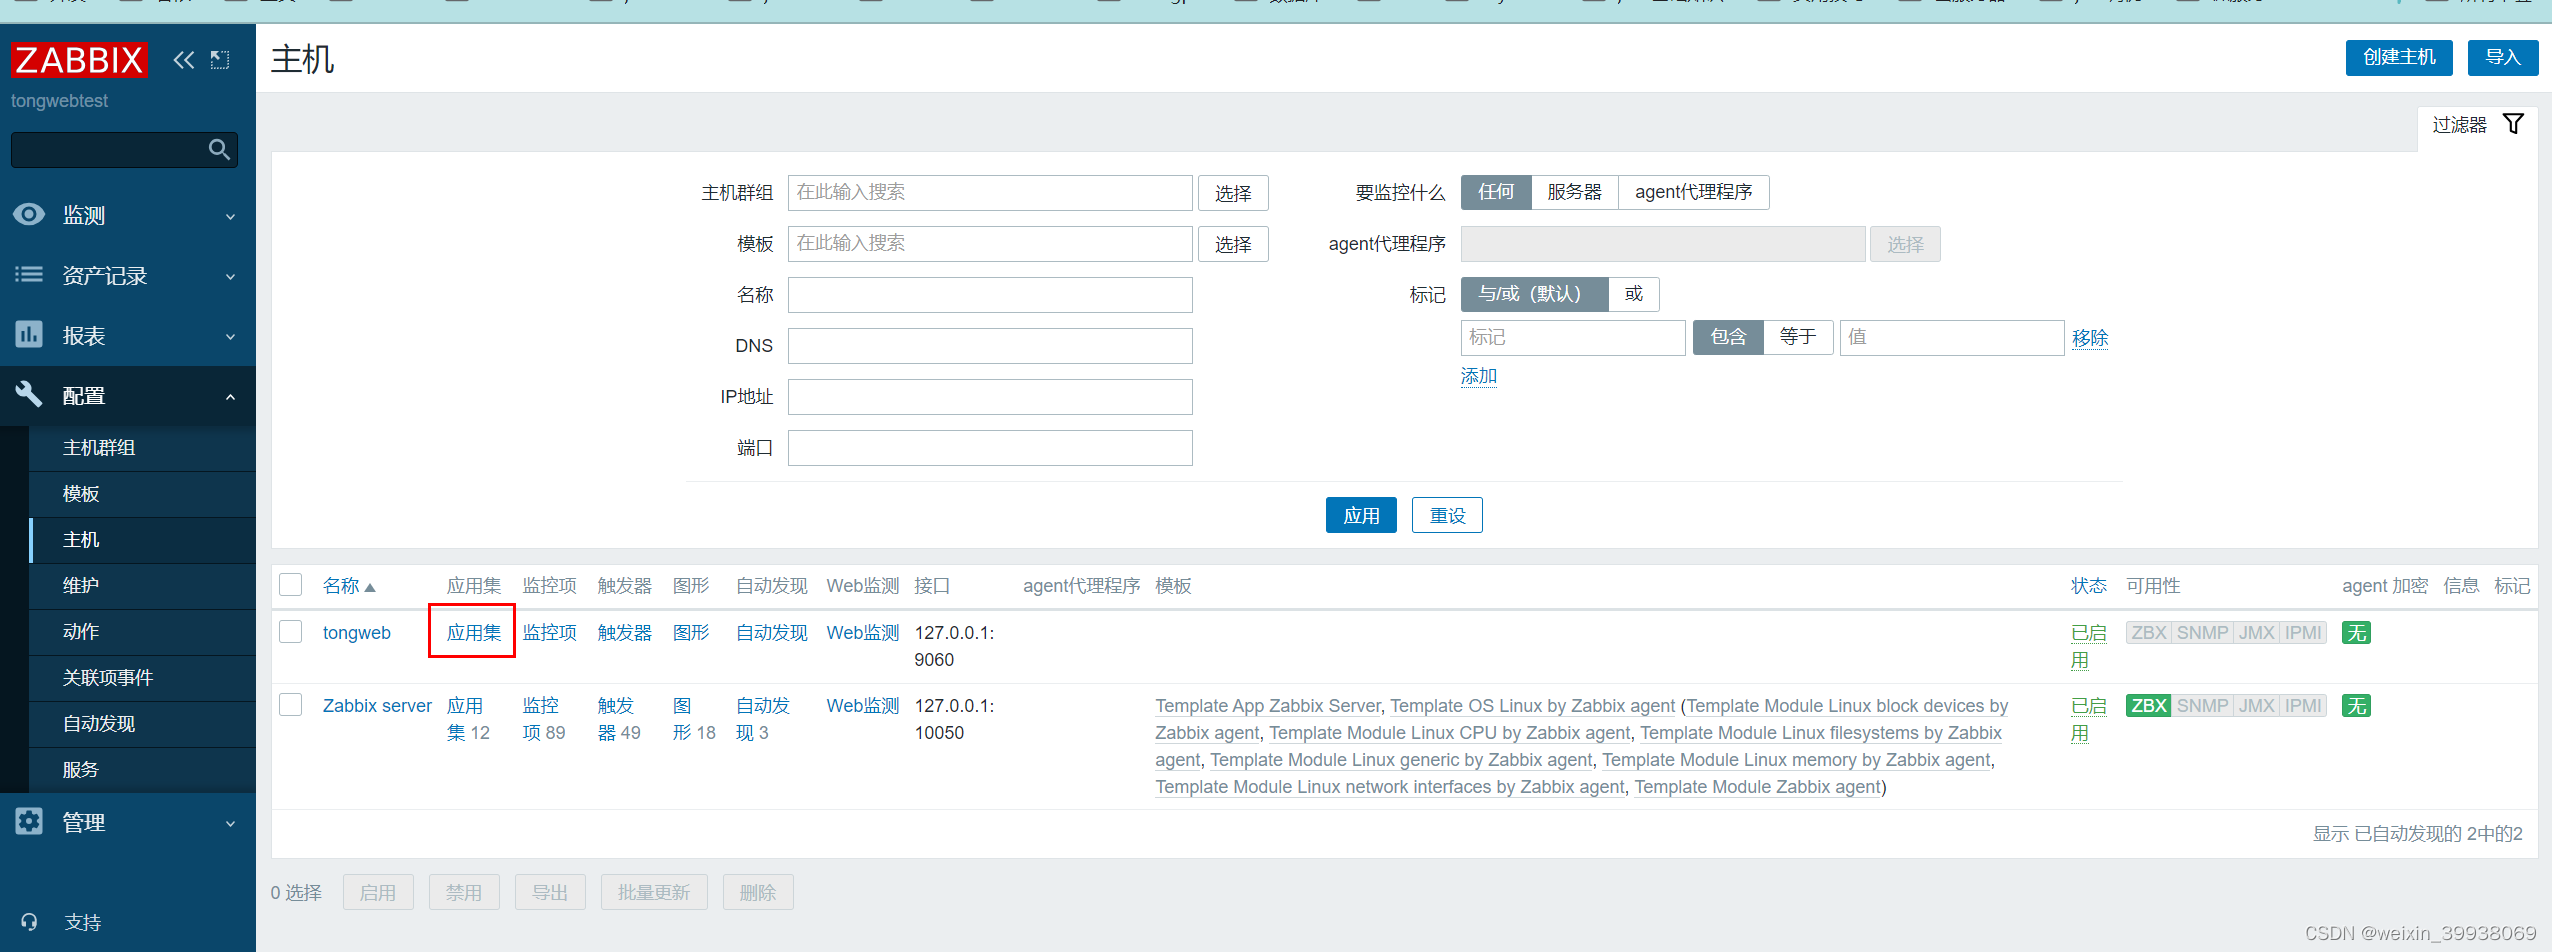Select 与/或 (默认) tag mode
Screen dimensions: 2552x952
tap(1534, 294)
